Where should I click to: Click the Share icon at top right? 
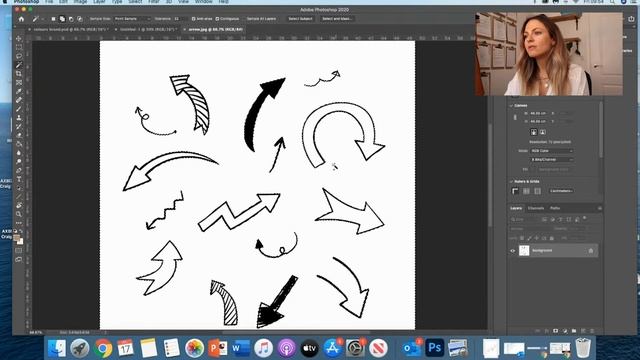click(631, 19)
